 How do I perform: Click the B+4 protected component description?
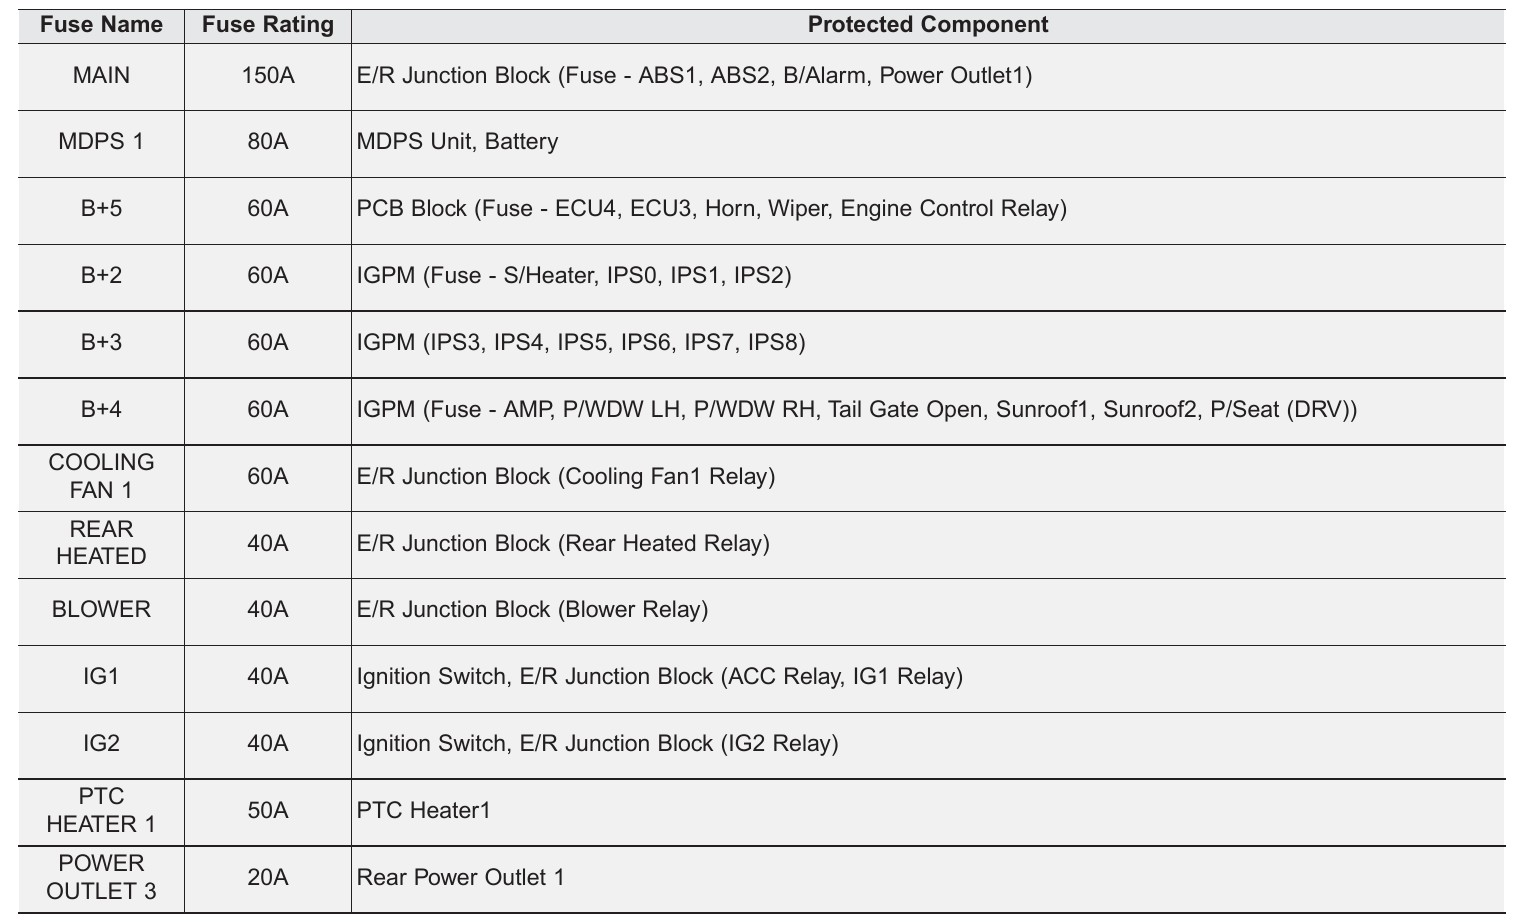(x=856, y=410)
